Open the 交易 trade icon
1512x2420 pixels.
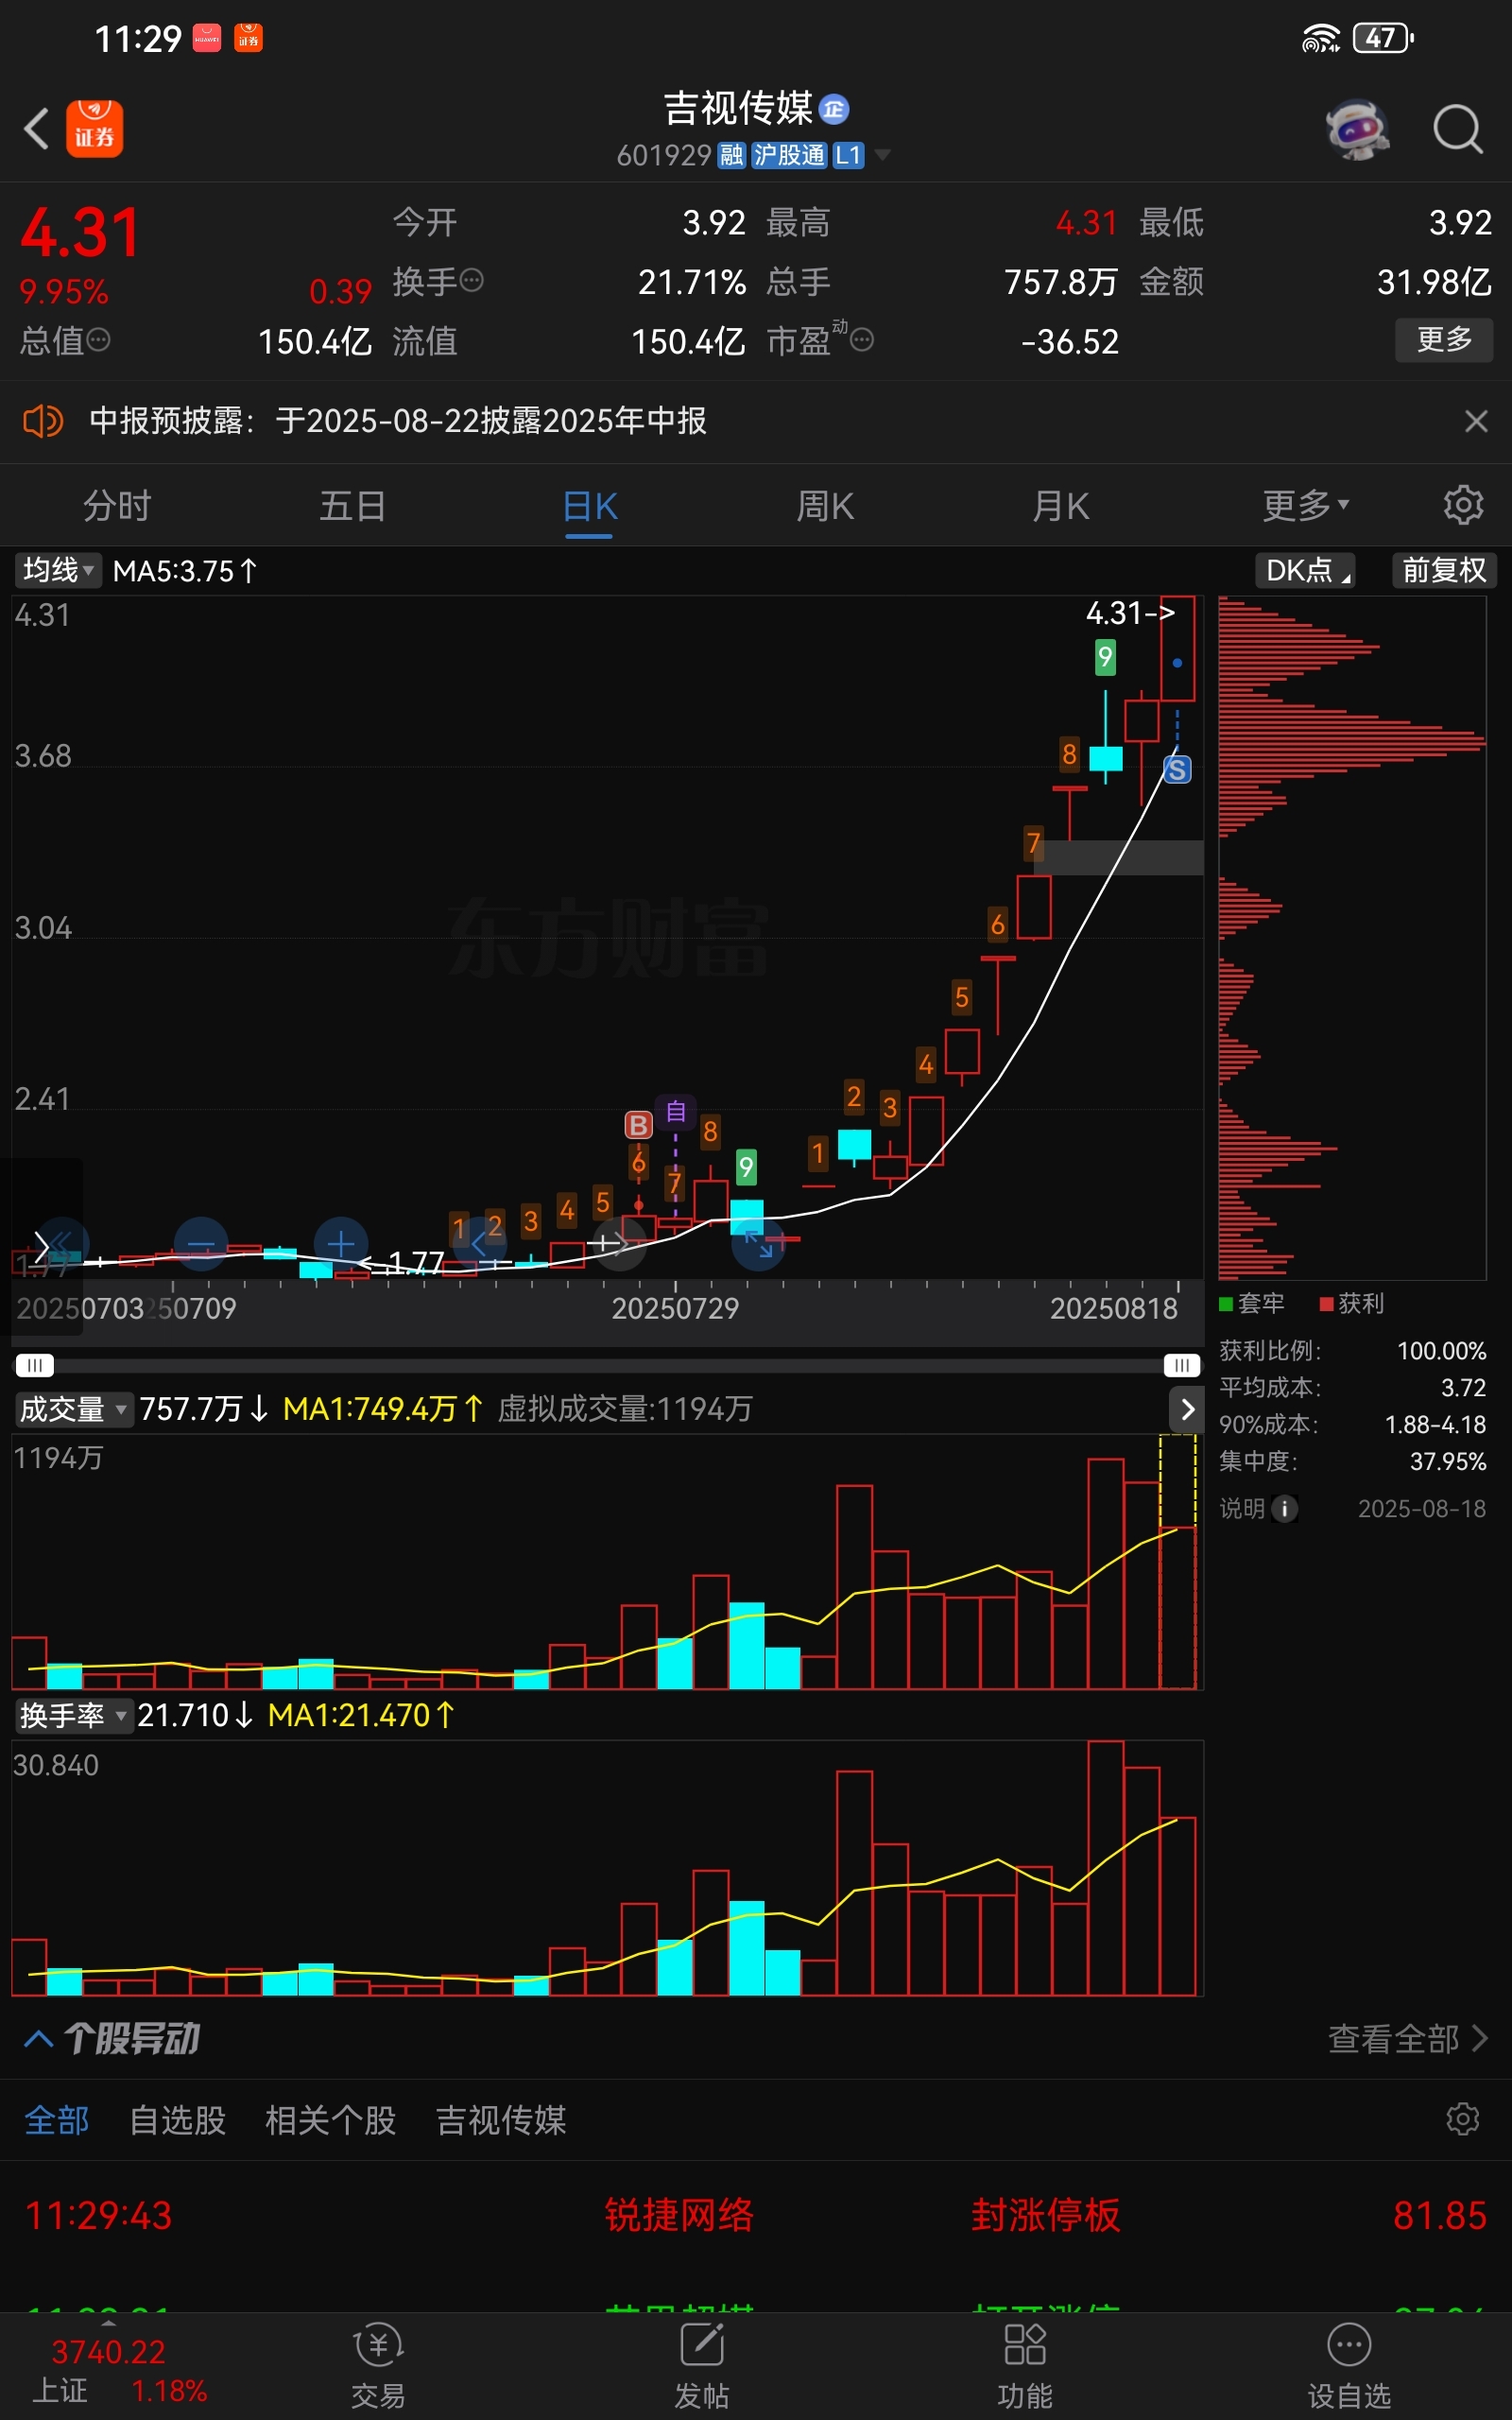(378, 2365)
